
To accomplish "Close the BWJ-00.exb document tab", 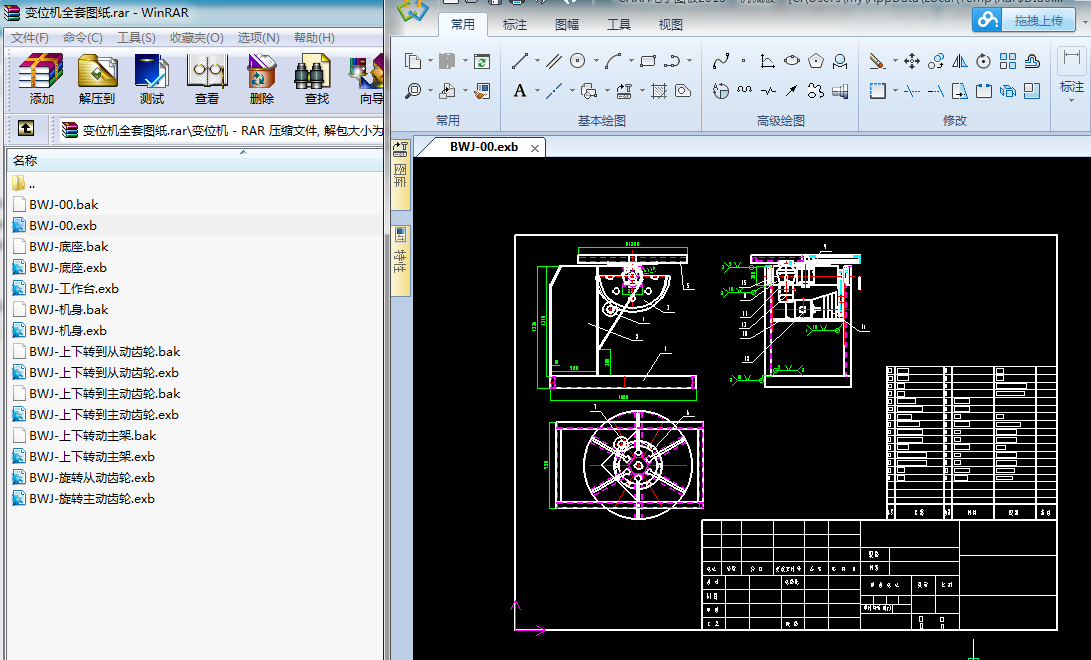I will click(535, 148).
